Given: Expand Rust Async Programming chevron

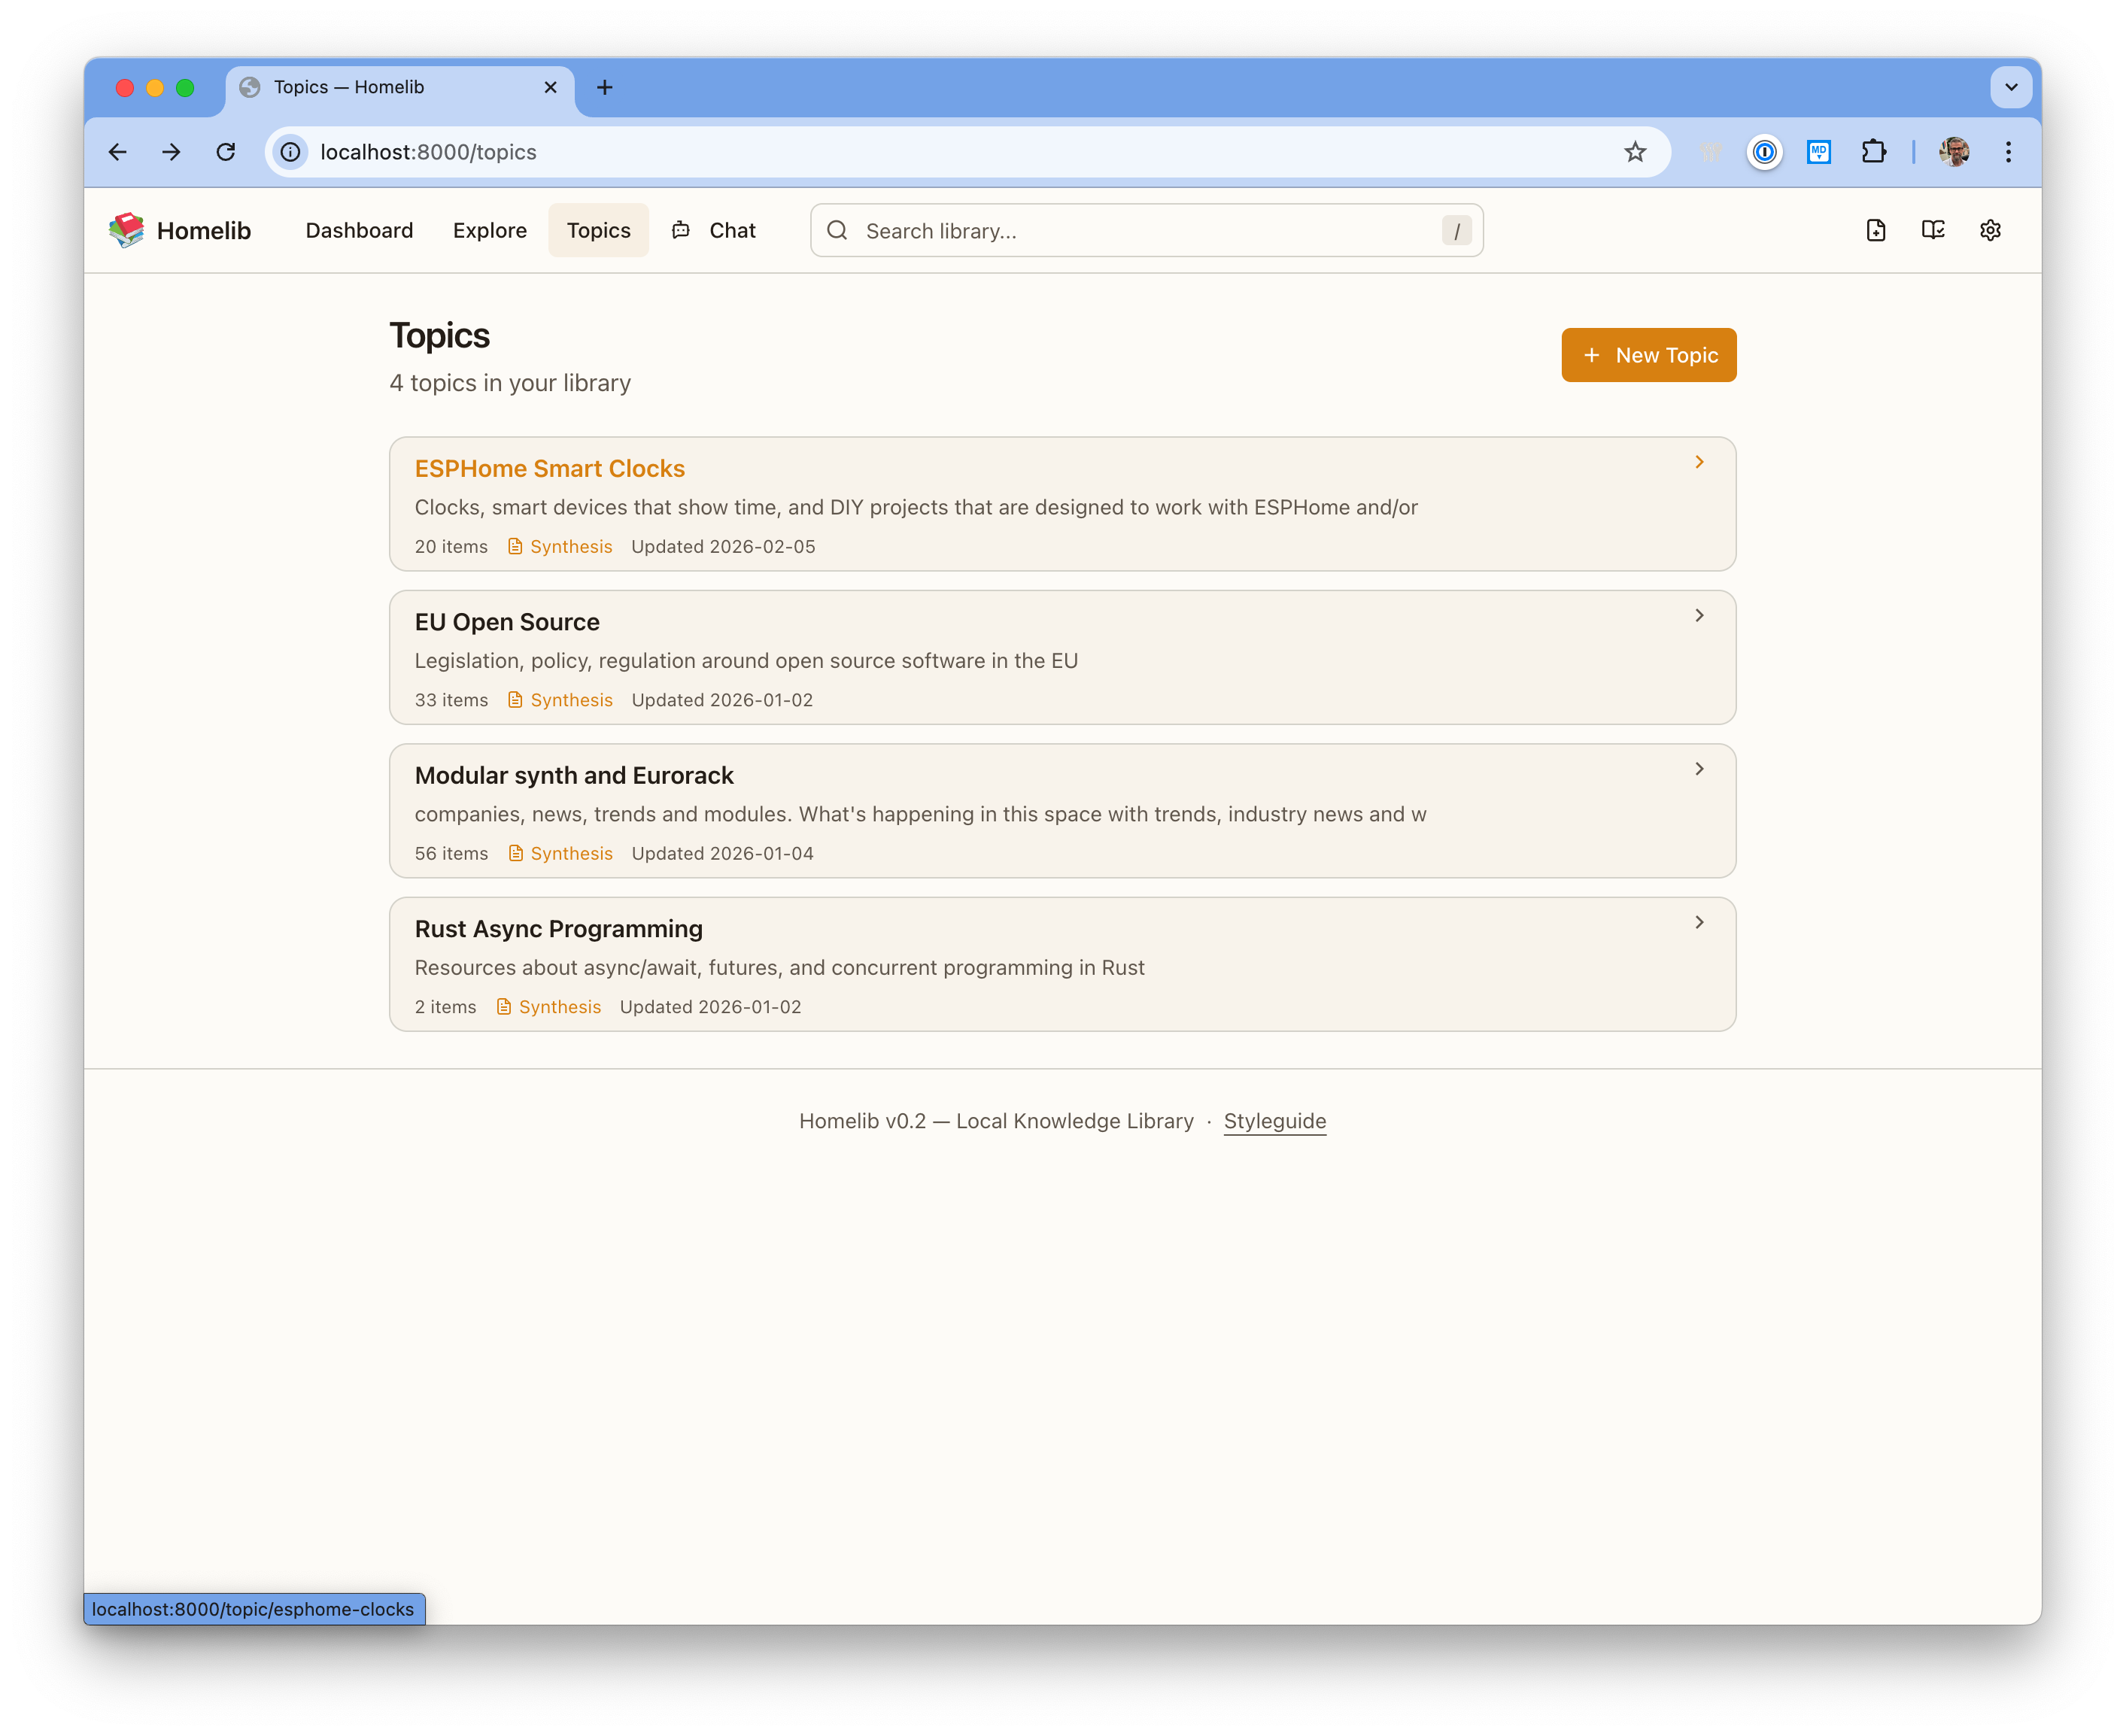Looking at the screenshot, I should point(1699,922).
